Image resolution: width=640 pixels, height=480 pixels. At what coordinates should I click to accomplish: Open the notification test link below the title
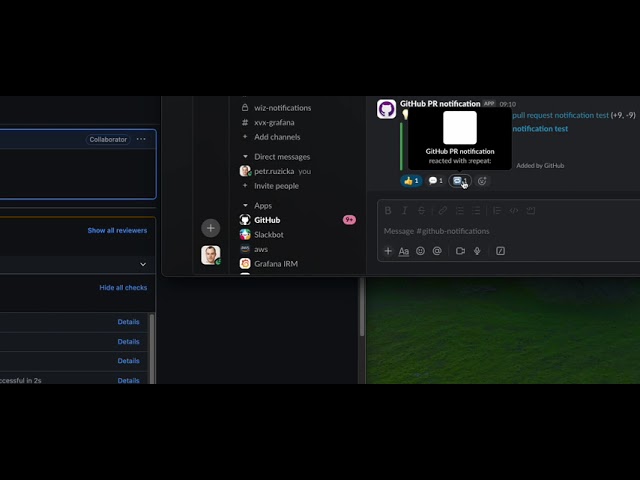[x=540, y=129]
